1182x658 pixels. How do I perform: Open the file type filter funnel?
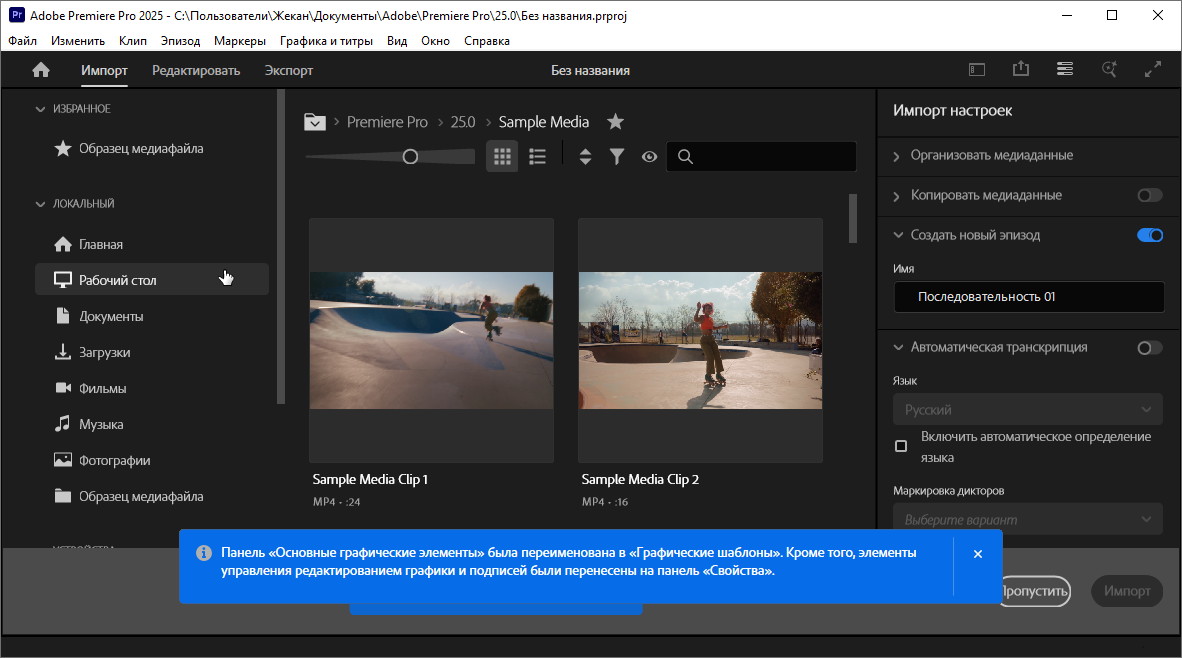[617, 157]
